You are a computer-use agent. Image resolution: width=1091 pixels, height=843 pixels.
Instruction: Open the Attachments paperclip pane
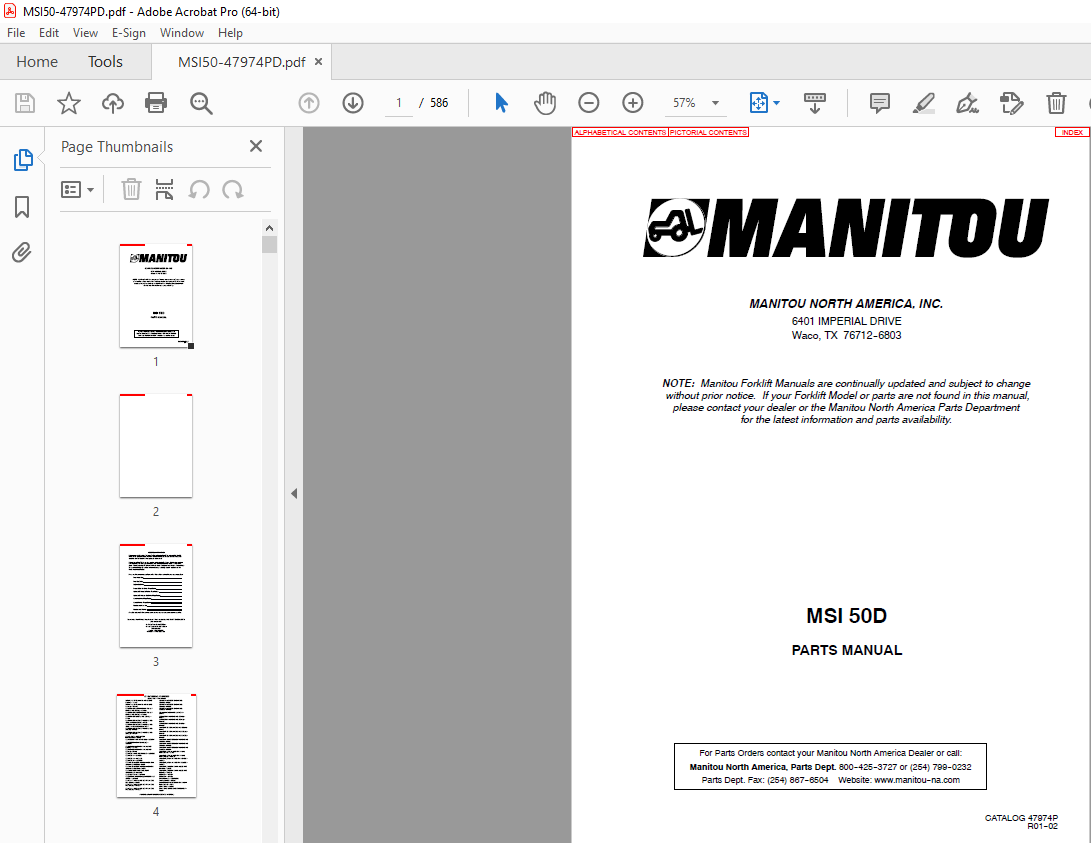click(x=22, y=252)
